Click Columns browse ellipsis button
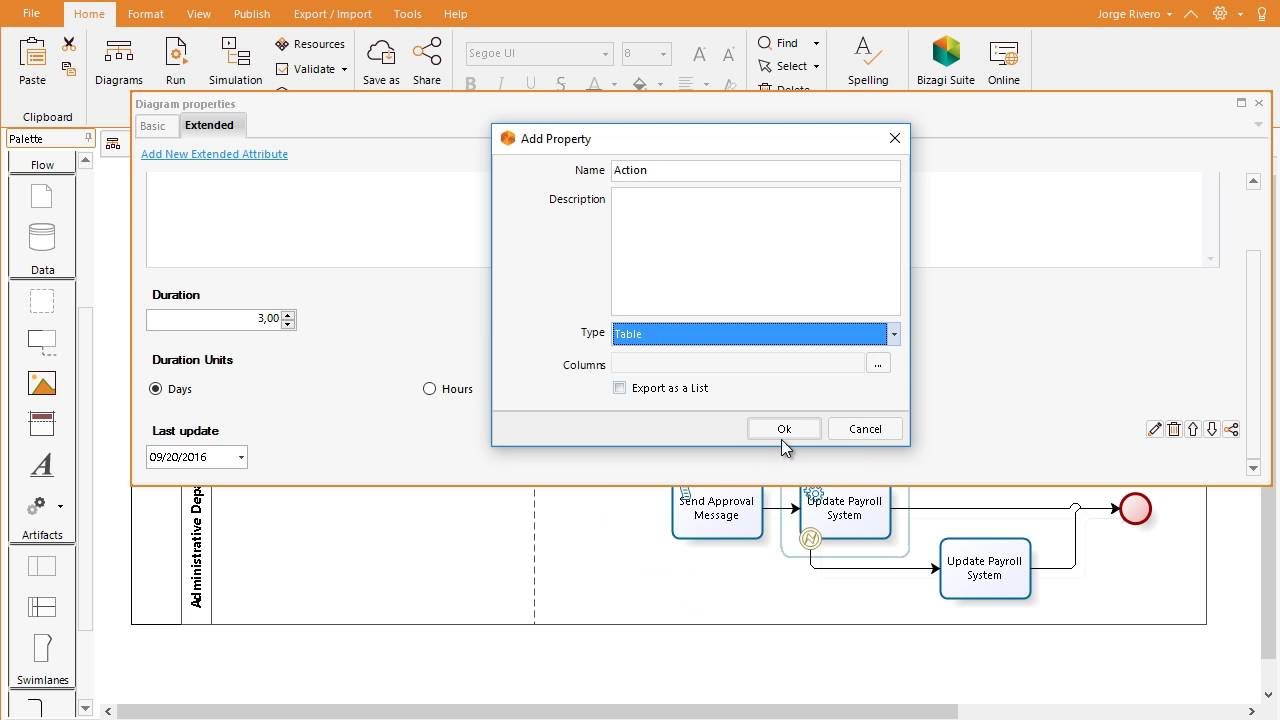Screen dimensions: 1280x720 [878, 364]
